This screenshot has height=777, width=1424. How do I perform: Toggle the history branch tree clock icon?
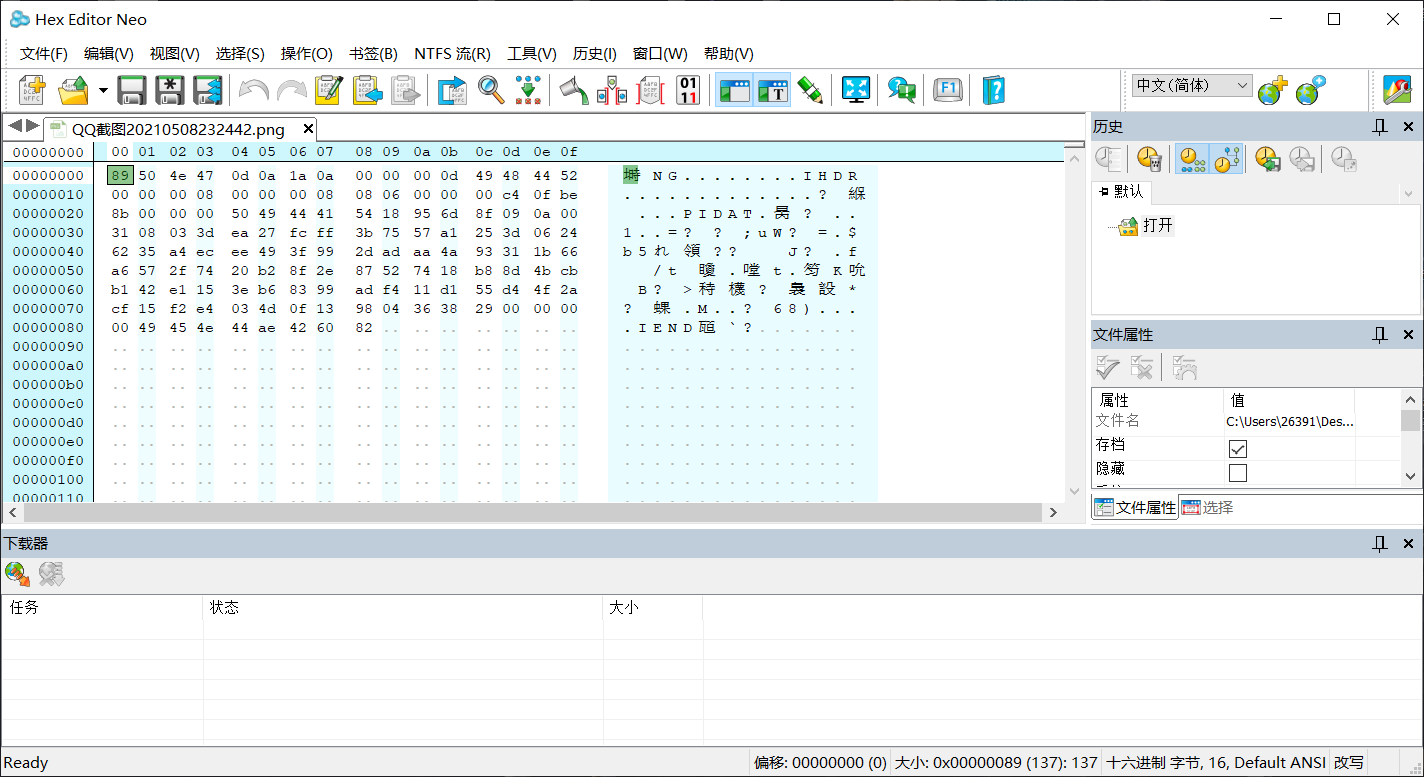click(x=1227, y=159)
